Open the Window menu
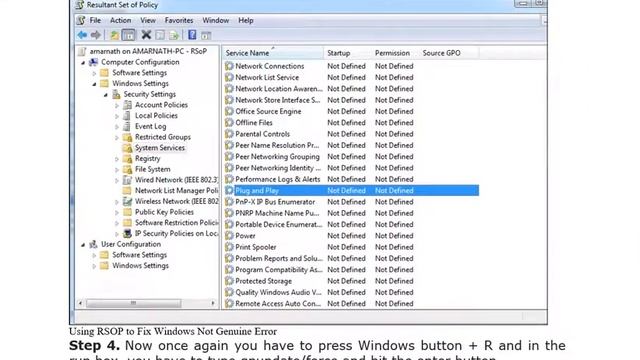Image resolution: width=640 pixels, height=360 pixels. (x=216, y=20)
